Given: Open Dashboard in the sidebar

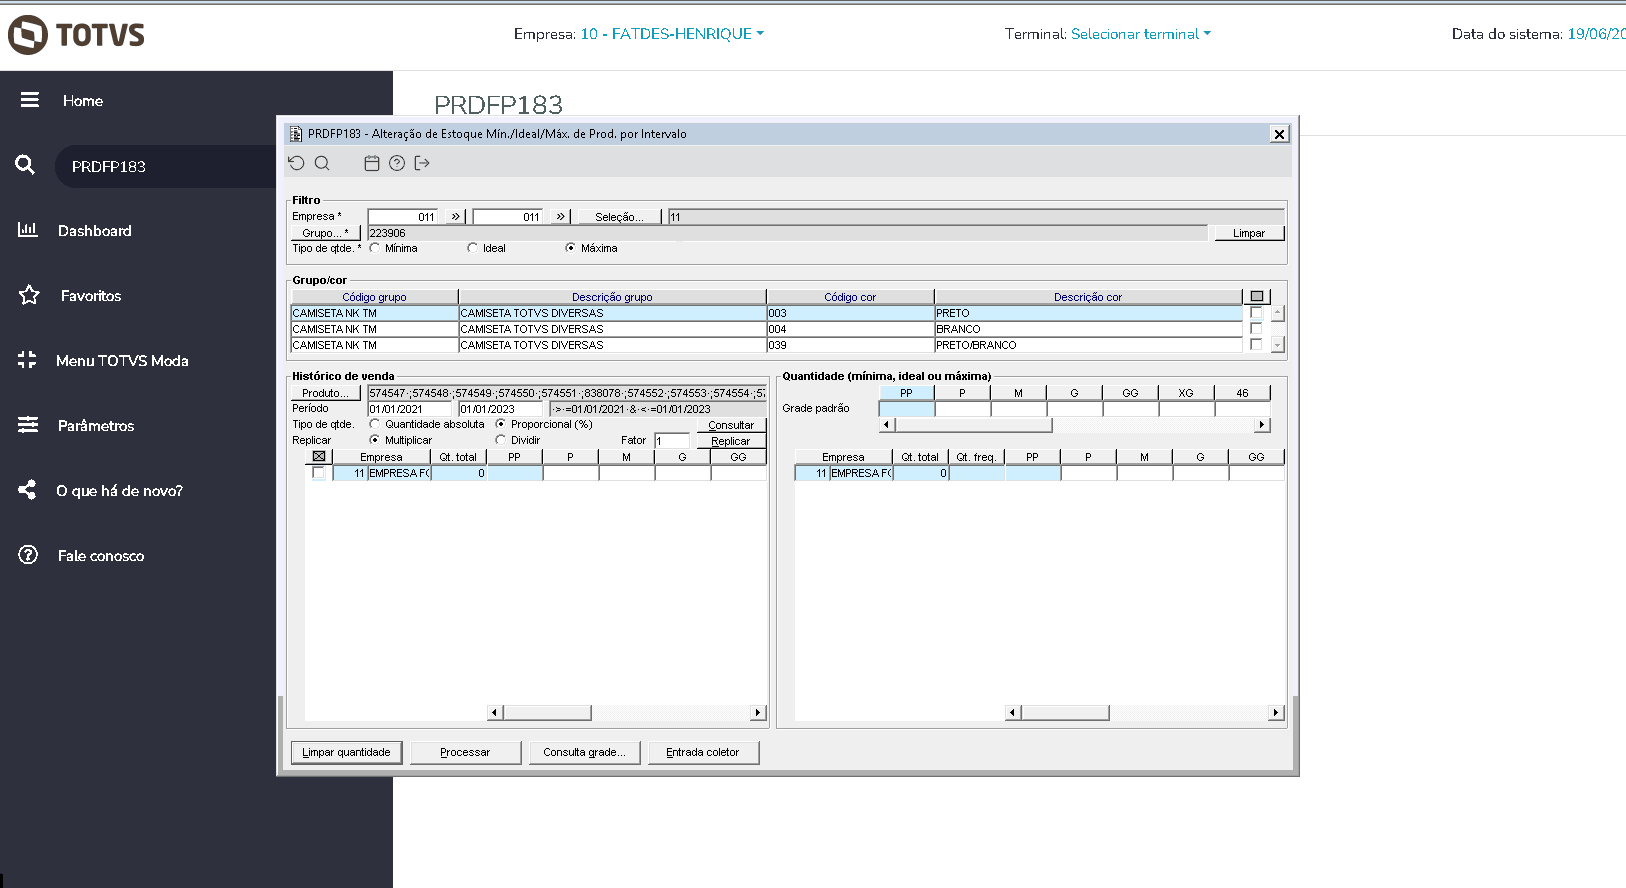Looking at the screenshot, I should click(x=95, y=230).
